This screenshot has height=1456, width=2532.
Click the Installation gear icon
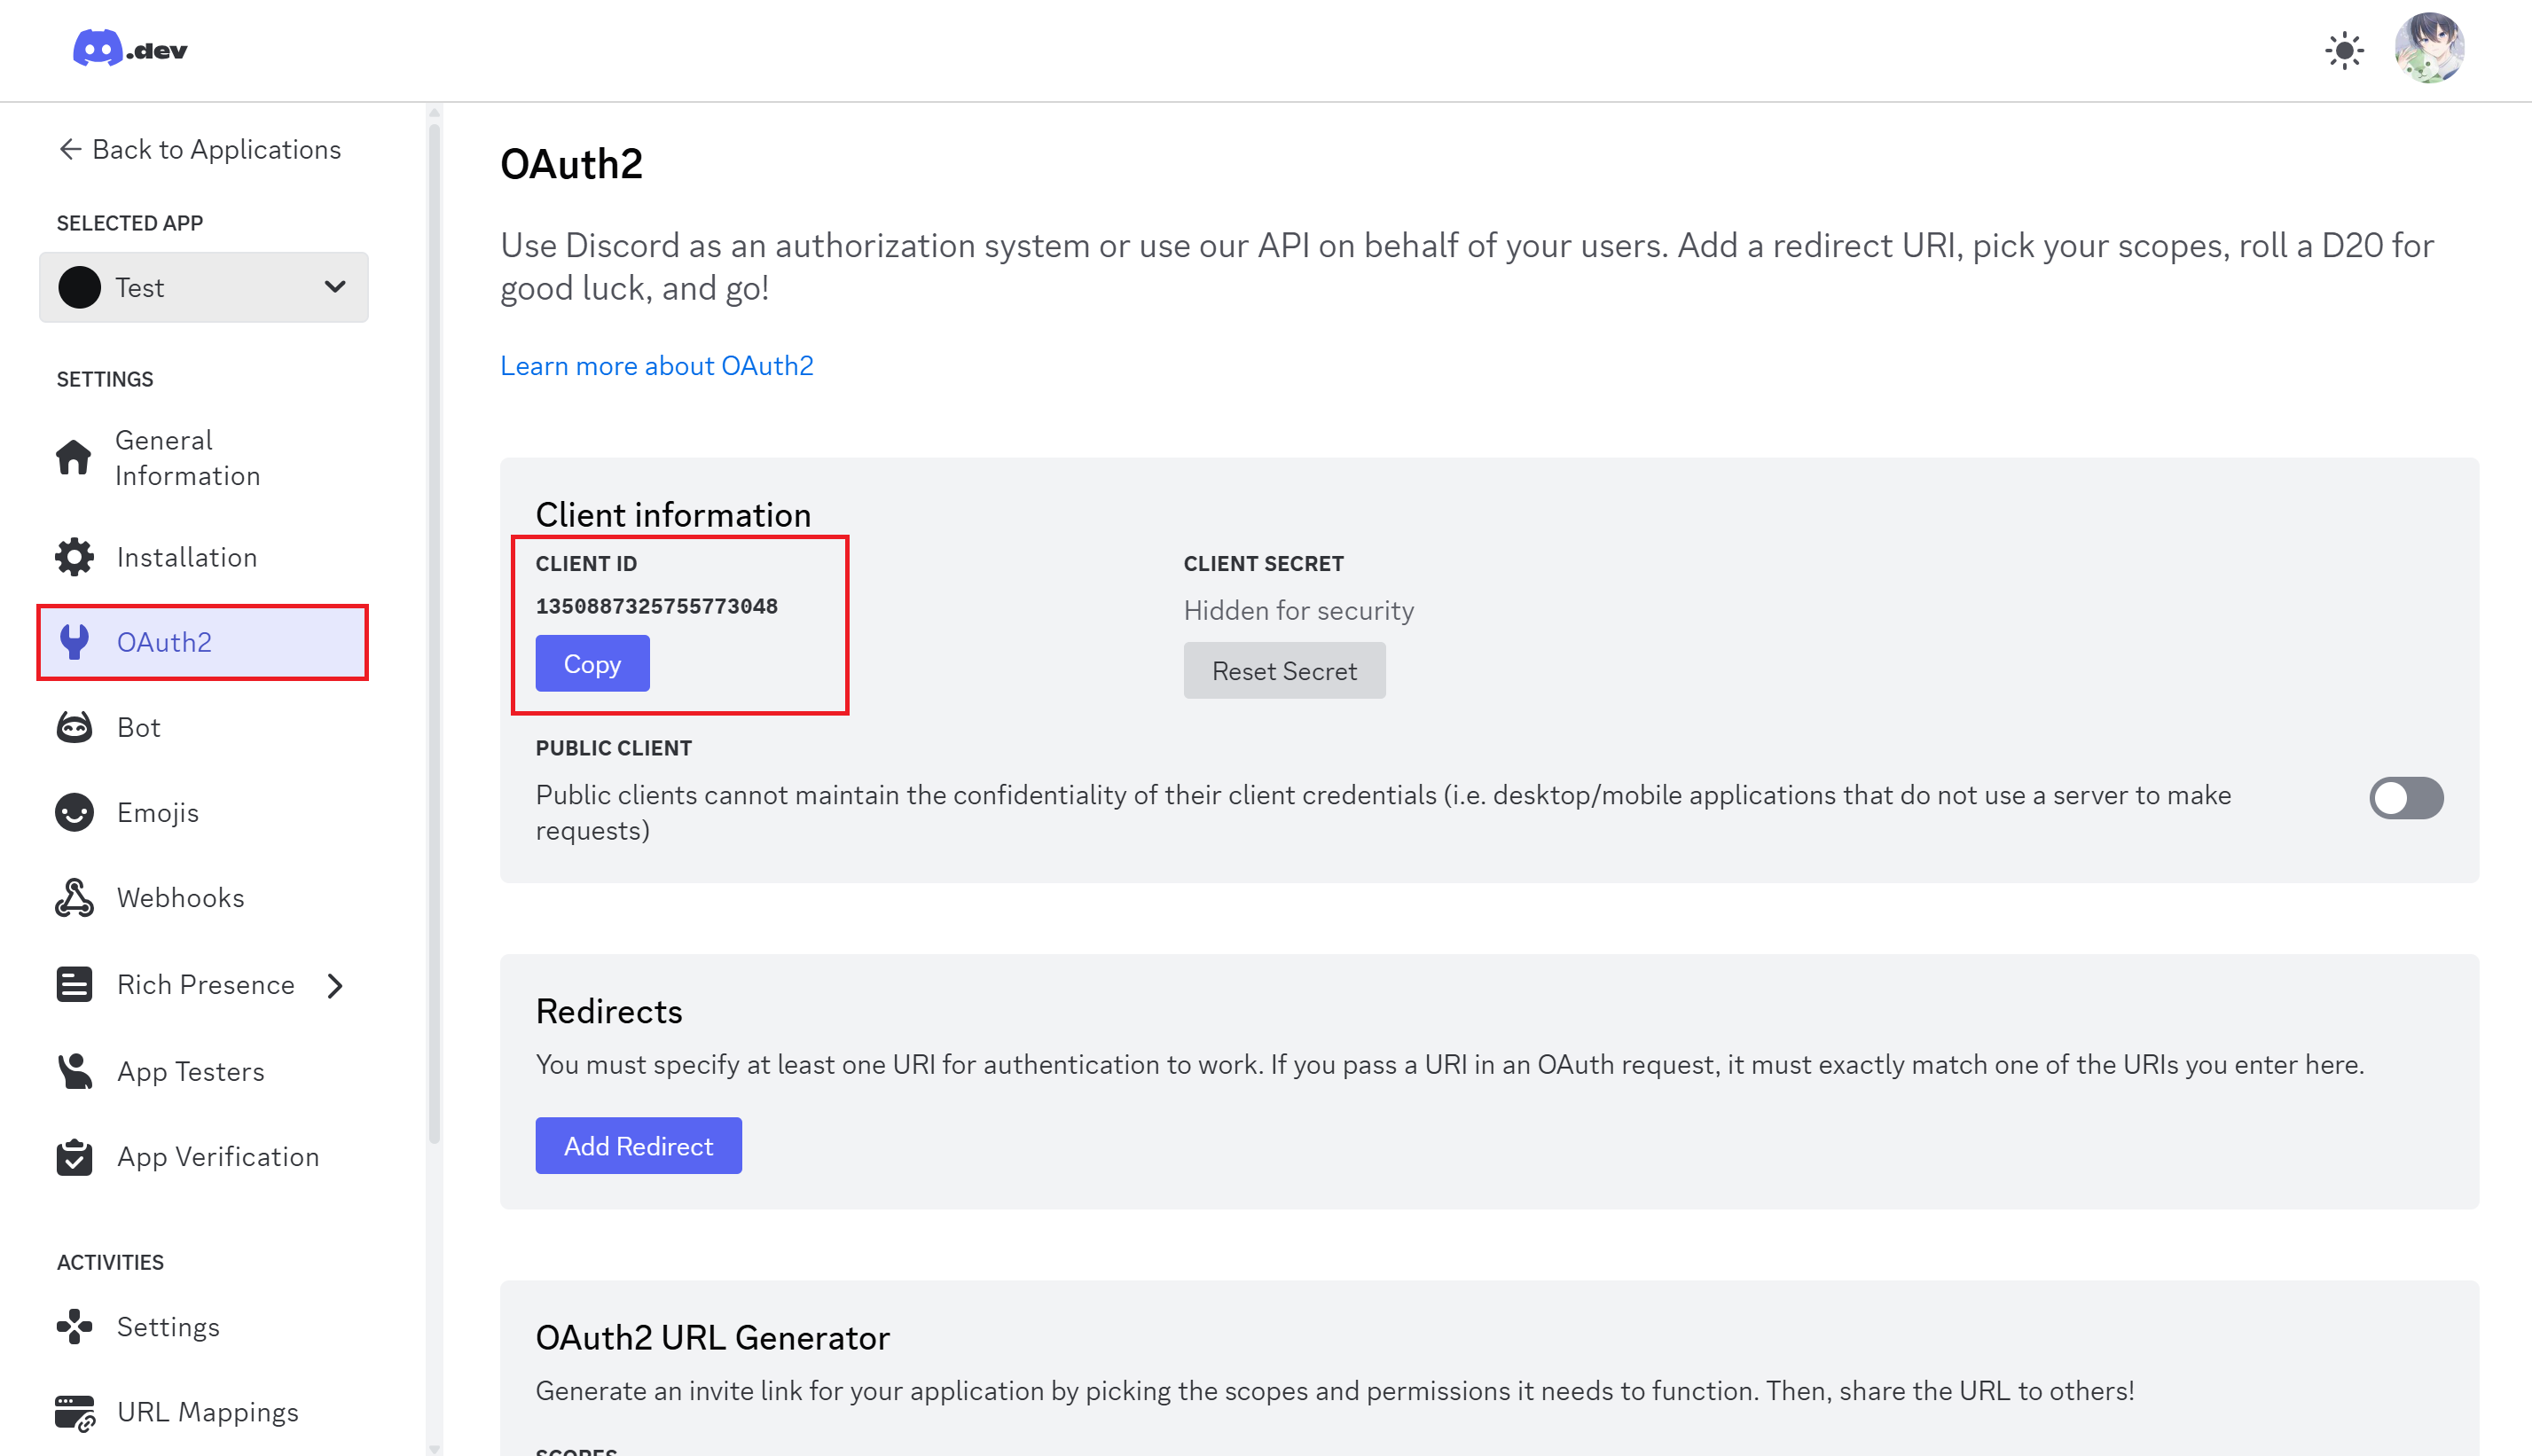[74, 557]
